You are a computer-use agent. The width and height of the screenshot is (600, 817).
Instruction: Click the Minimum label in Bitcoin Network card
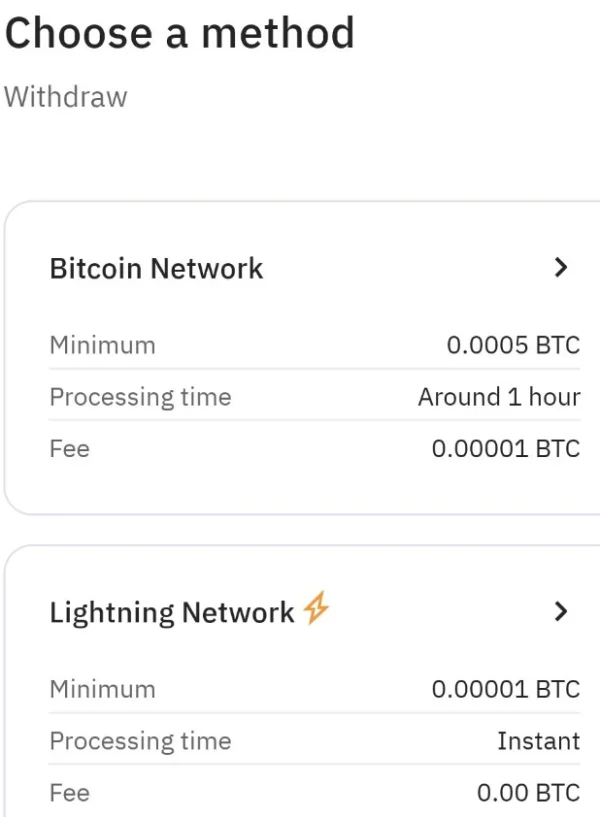pyautogui.click(x=102, y=345)
